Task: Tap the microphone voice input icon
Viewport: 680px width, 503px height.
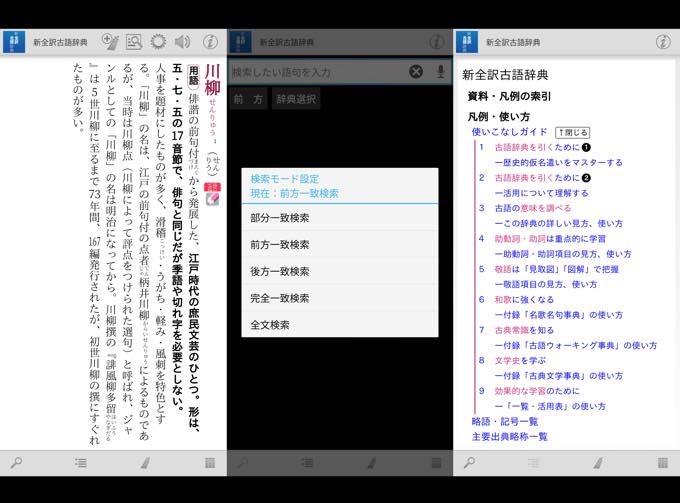Action: [x=440, y=72]
